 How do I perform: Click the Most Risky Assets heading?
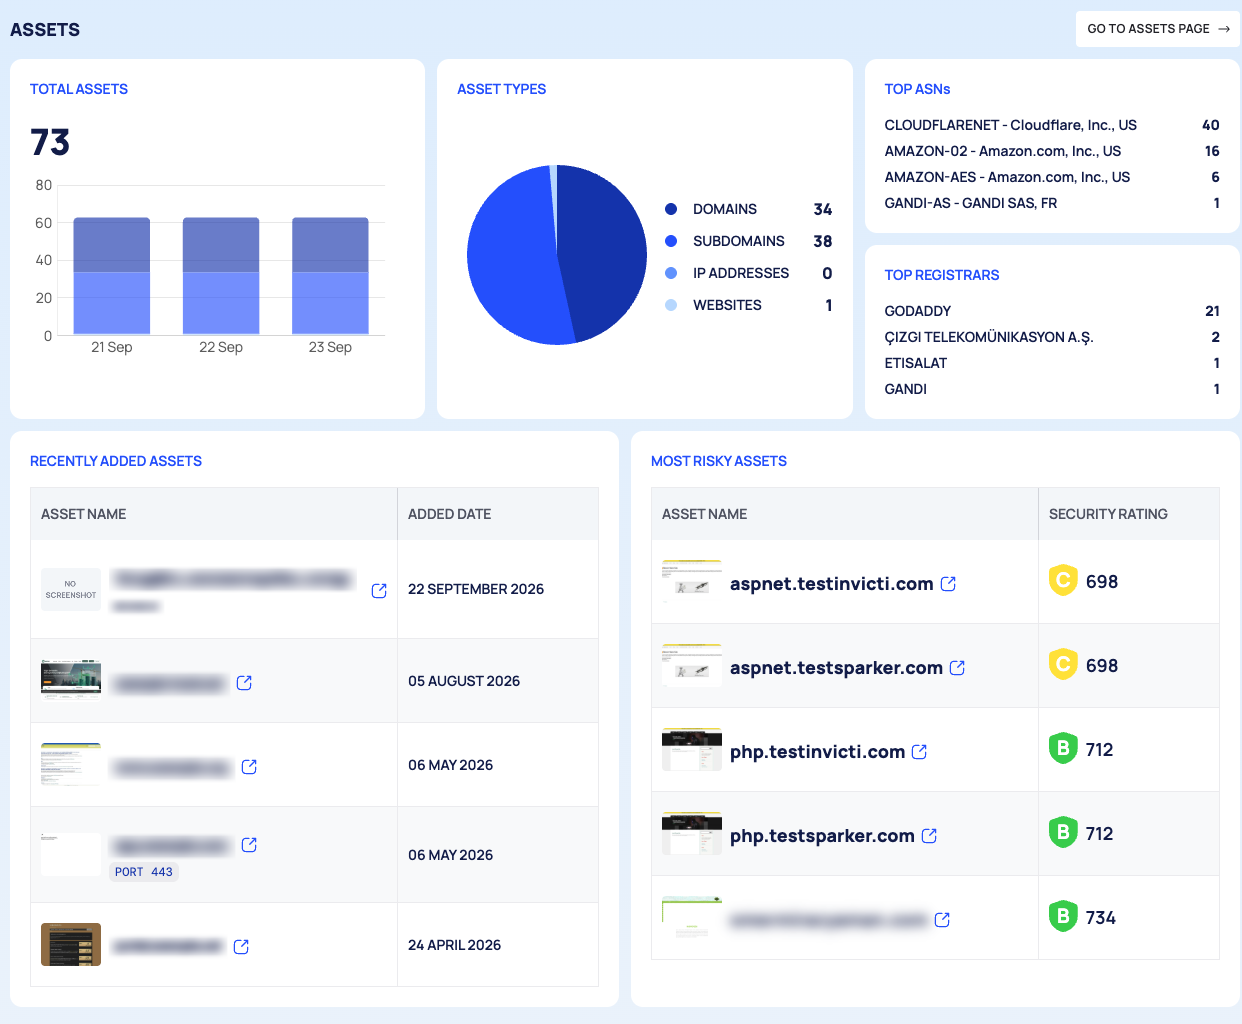coord(719,461)
